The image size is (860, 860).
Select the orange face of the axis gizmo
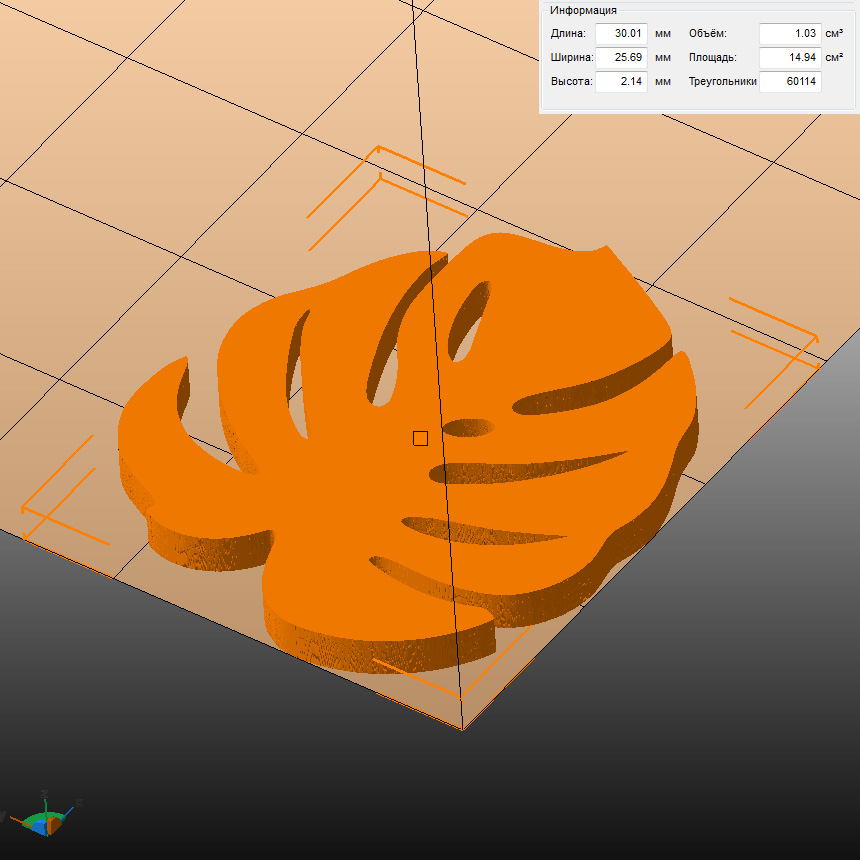pyautogui.click(x=56, y=828)
